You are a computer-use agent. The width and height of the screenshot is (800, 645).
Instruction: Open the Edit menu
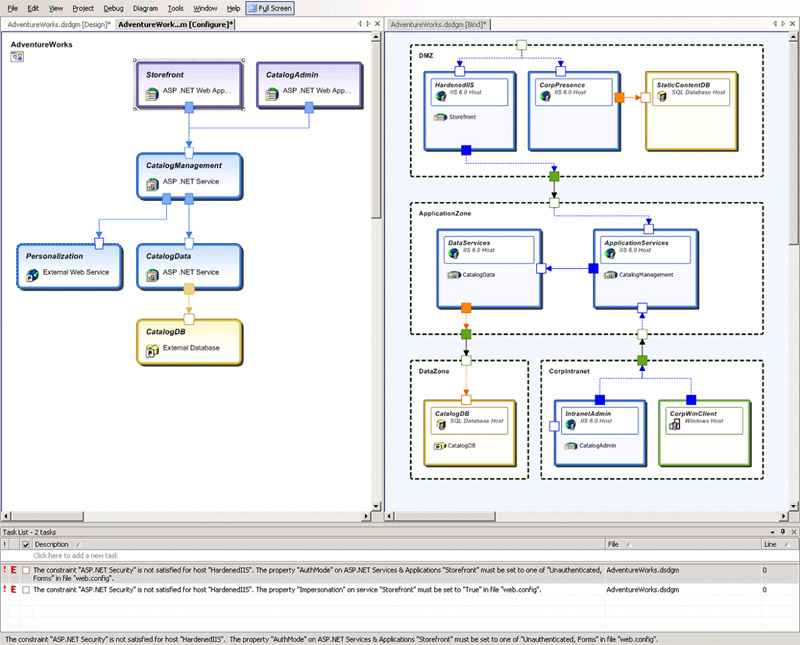[33, 8]
